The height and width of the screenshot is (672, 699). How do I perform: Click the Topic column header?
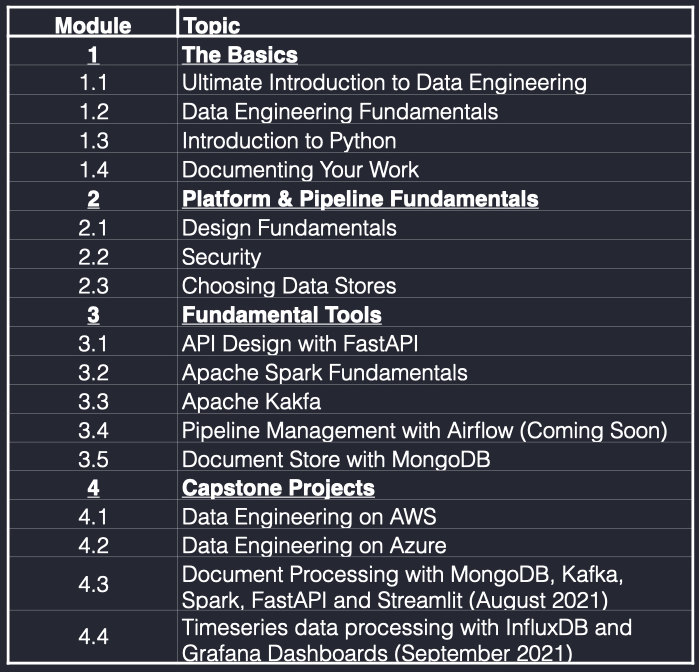click(212, 25)
